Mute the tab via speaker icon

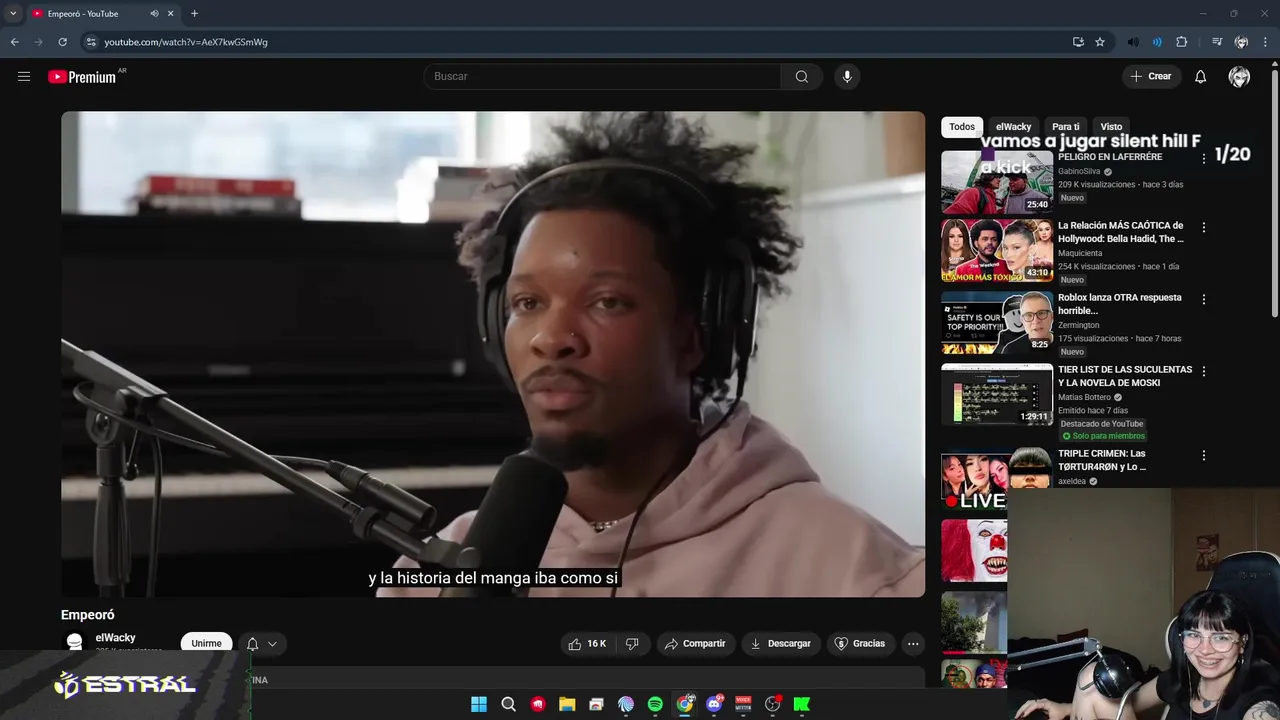154,14
